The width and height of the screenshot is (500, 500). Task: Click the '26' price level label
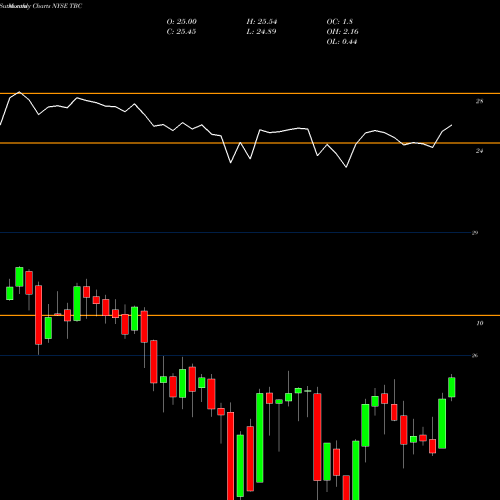tap(475, 356)
